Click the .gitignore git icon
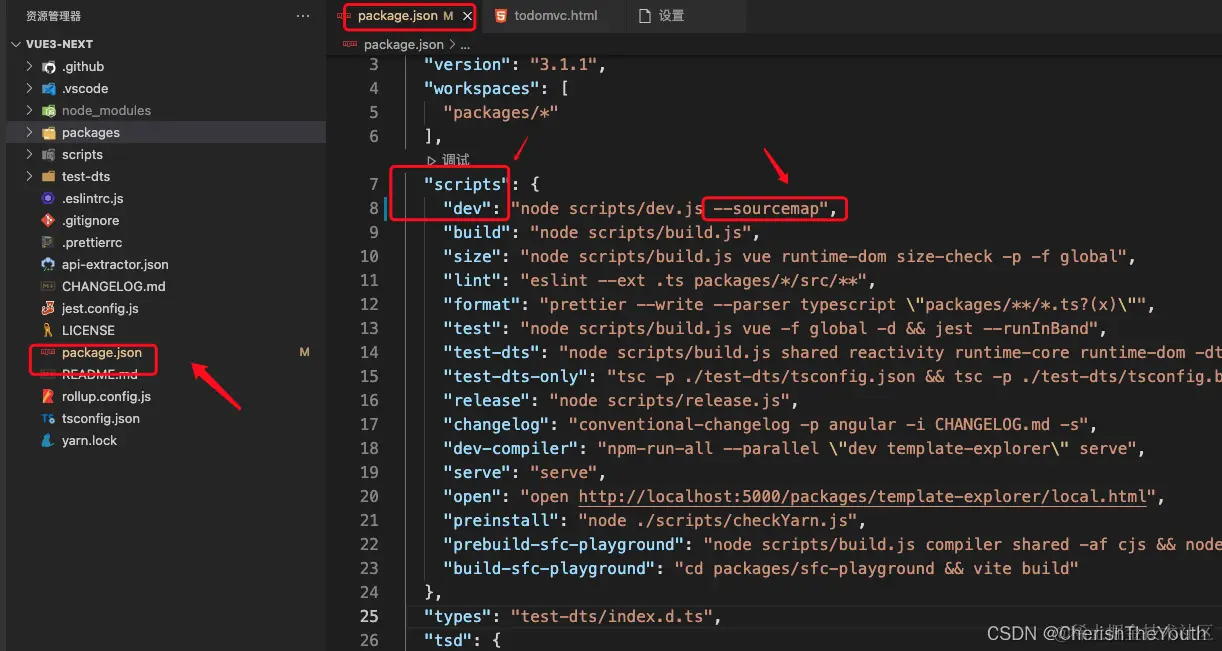The image size is (1222, 651). pos(48,221)
